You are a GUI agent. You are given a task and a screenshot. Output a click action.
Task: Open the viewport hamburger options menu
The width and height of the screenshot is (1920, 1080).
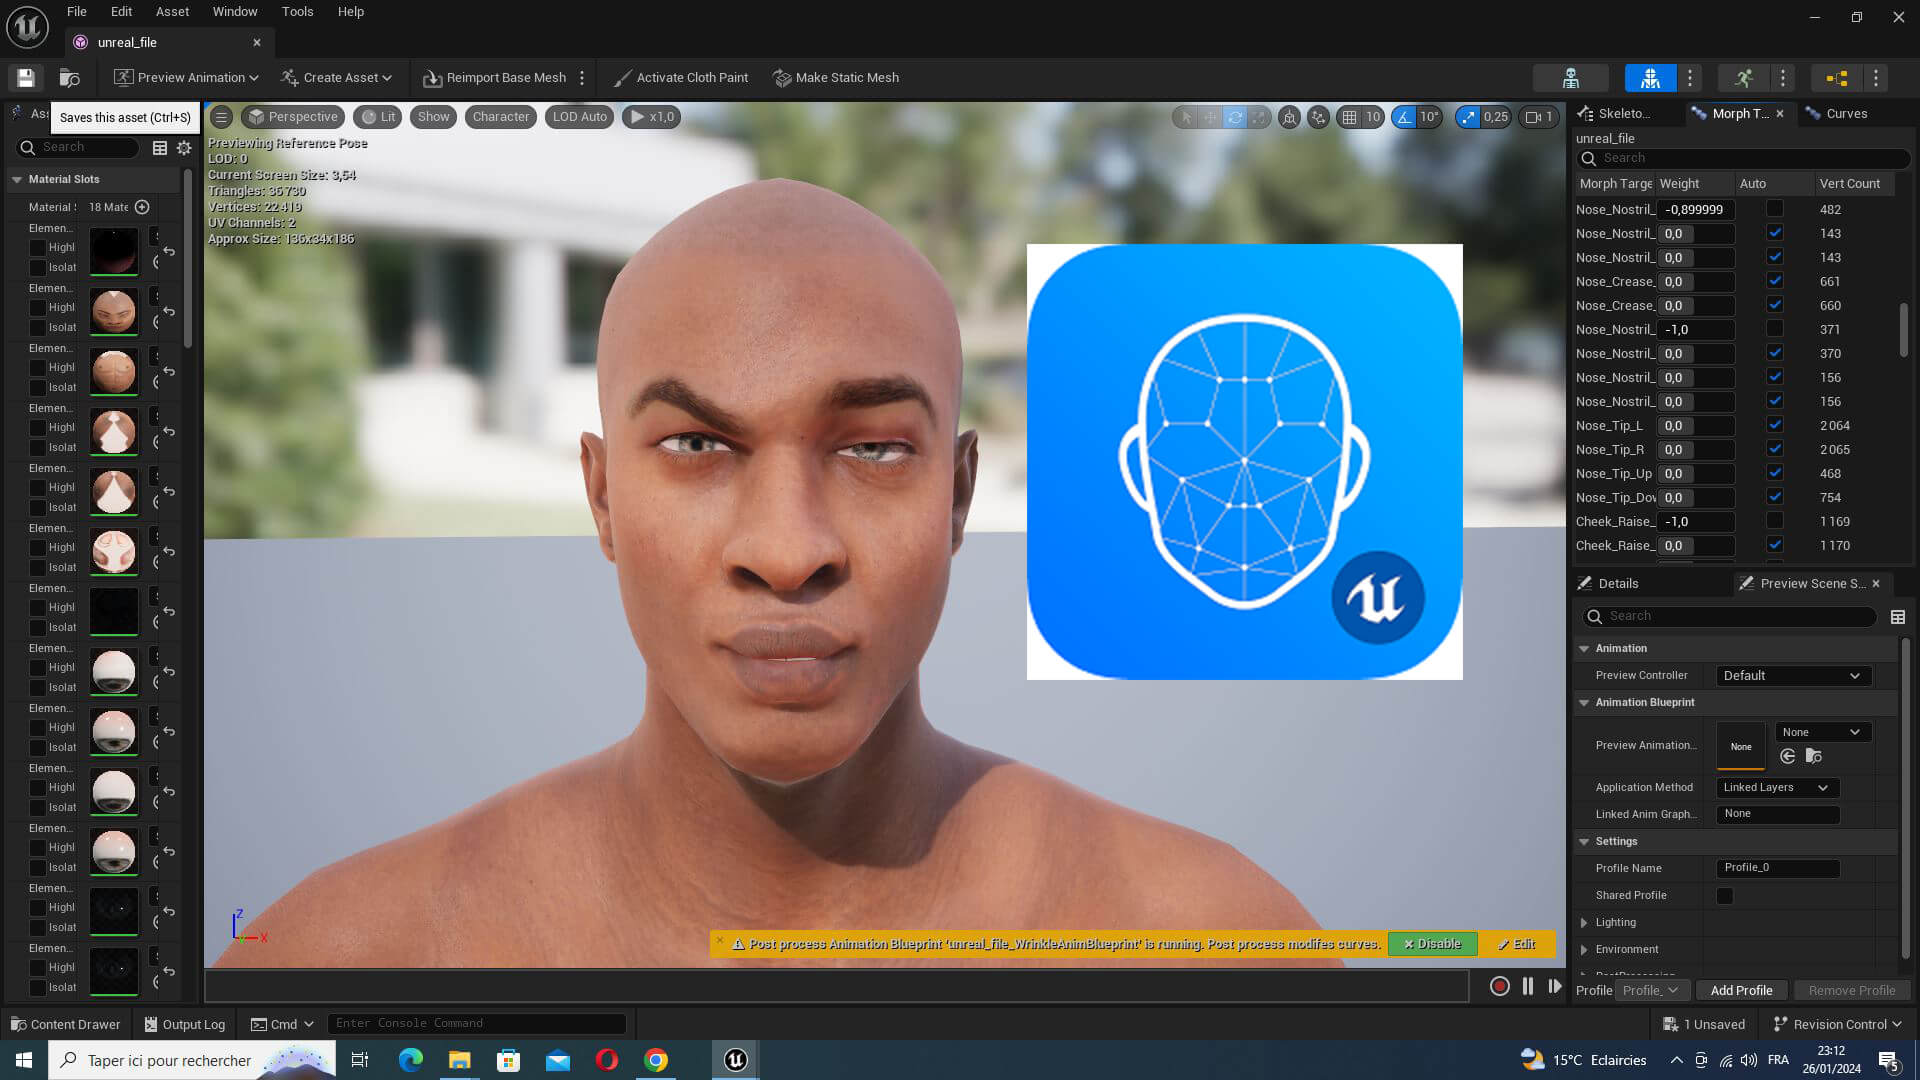click(222, 117)
